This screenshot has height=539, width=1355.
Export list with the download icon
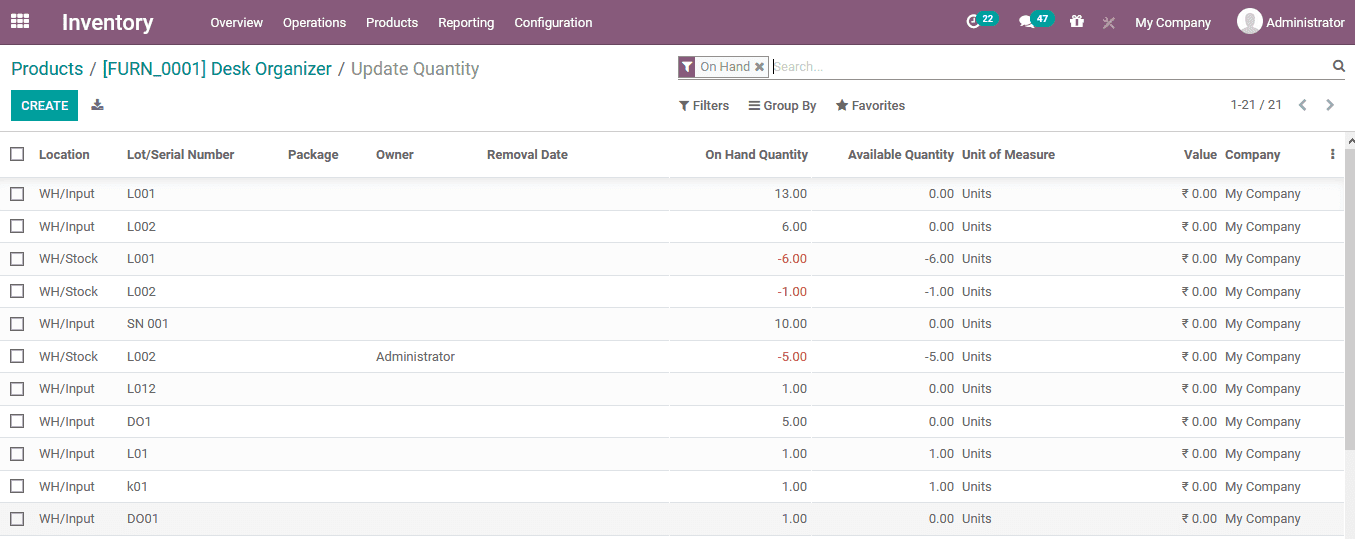pyautogui.click(x=97, y=105)
